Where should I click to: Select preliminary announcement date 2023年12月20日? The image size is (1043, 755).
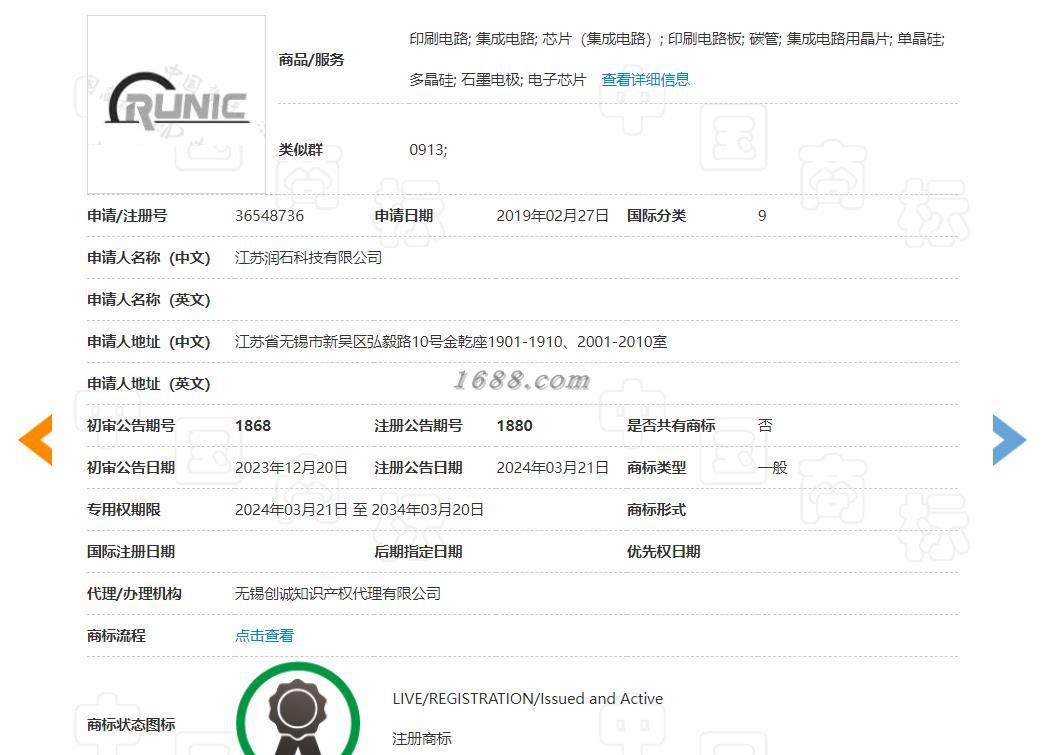pos(291,468)
